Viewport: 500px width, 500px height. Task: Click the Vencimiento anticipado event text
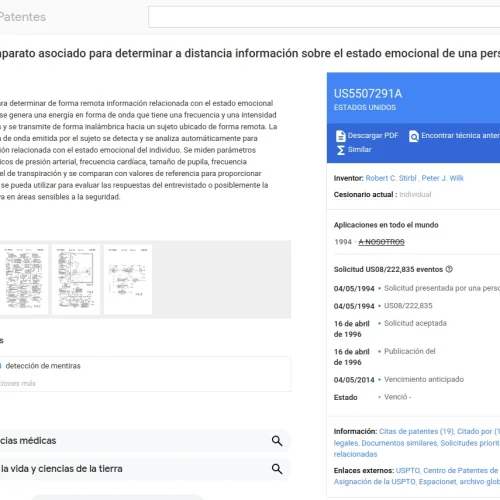click(424, 379)
